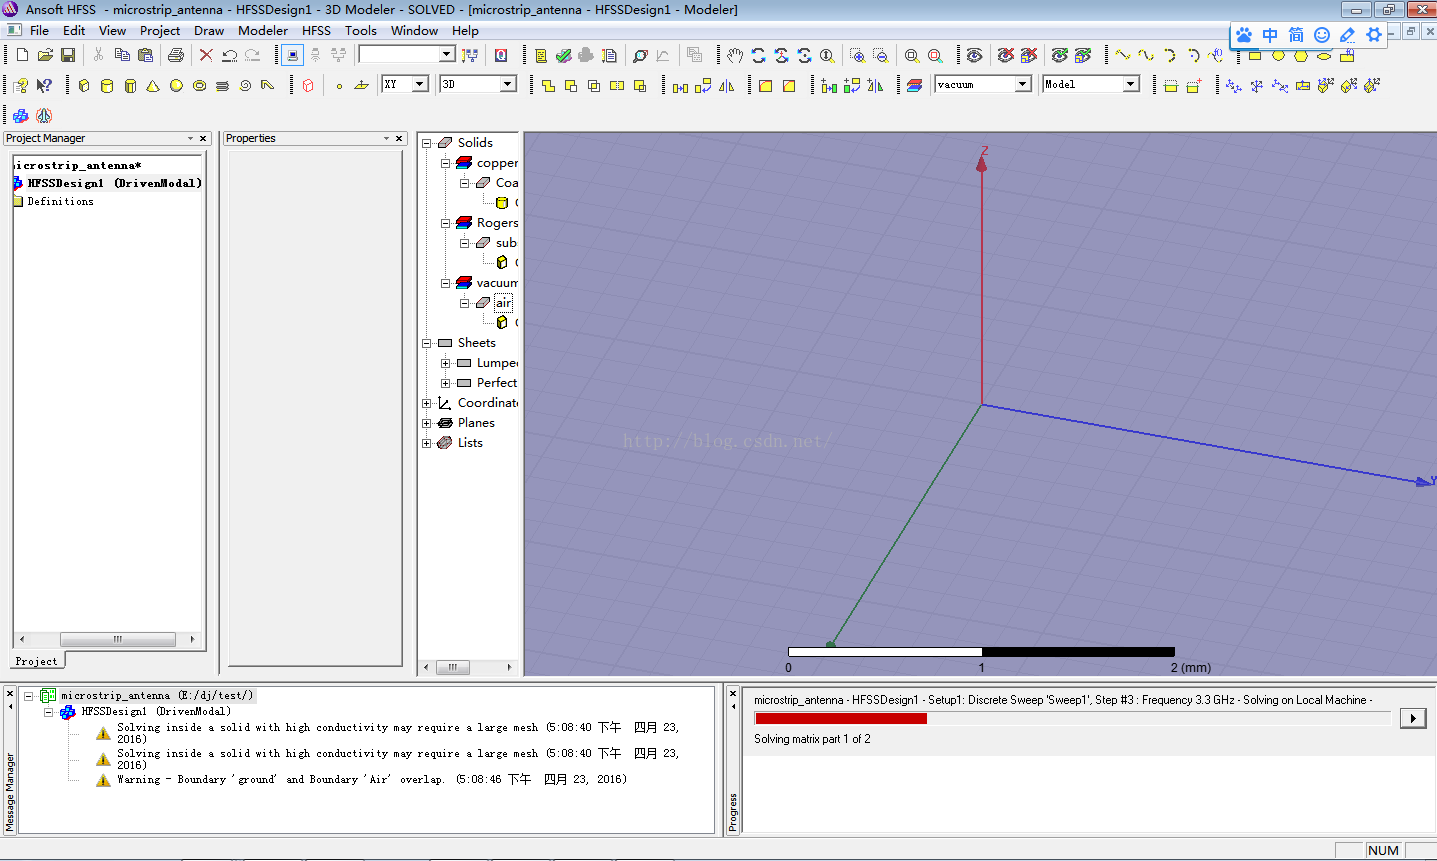The height and width of the screenshot is (861, 1437).
Task: Click the Unite boolean icon
Action: pos(548,85)
